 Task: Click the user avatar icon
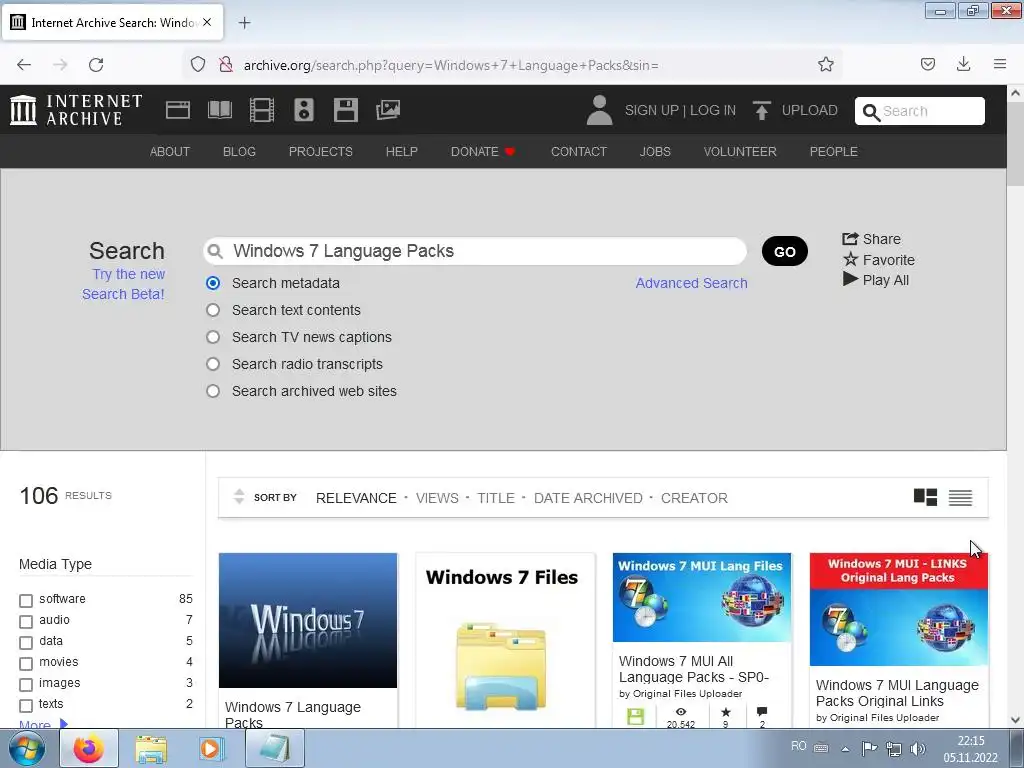pyautogui.click(x=599, y=110)
